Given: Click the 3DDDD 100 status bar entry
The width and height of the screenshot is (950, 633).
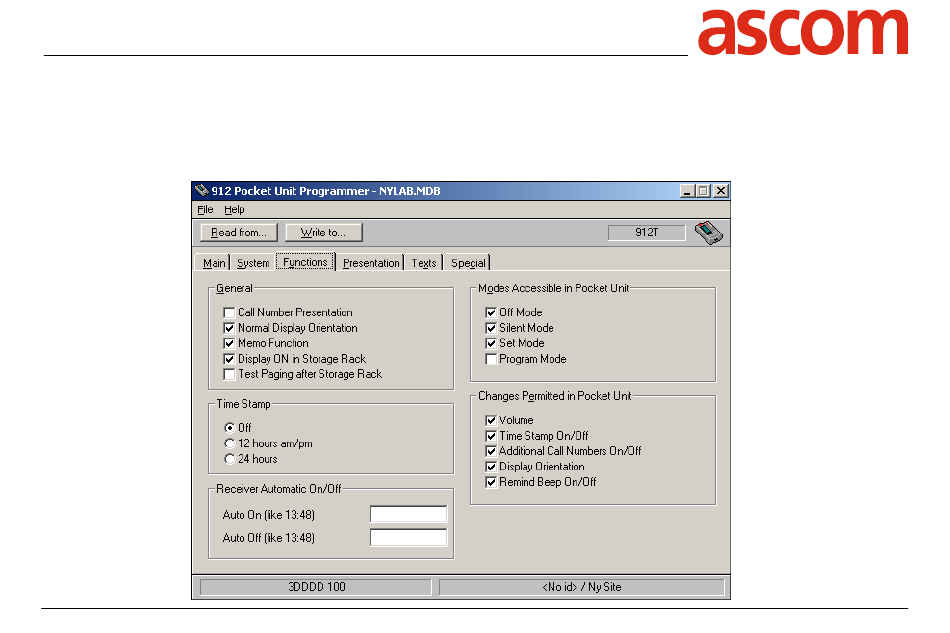Looking at the screenshot, I should 316,587.
